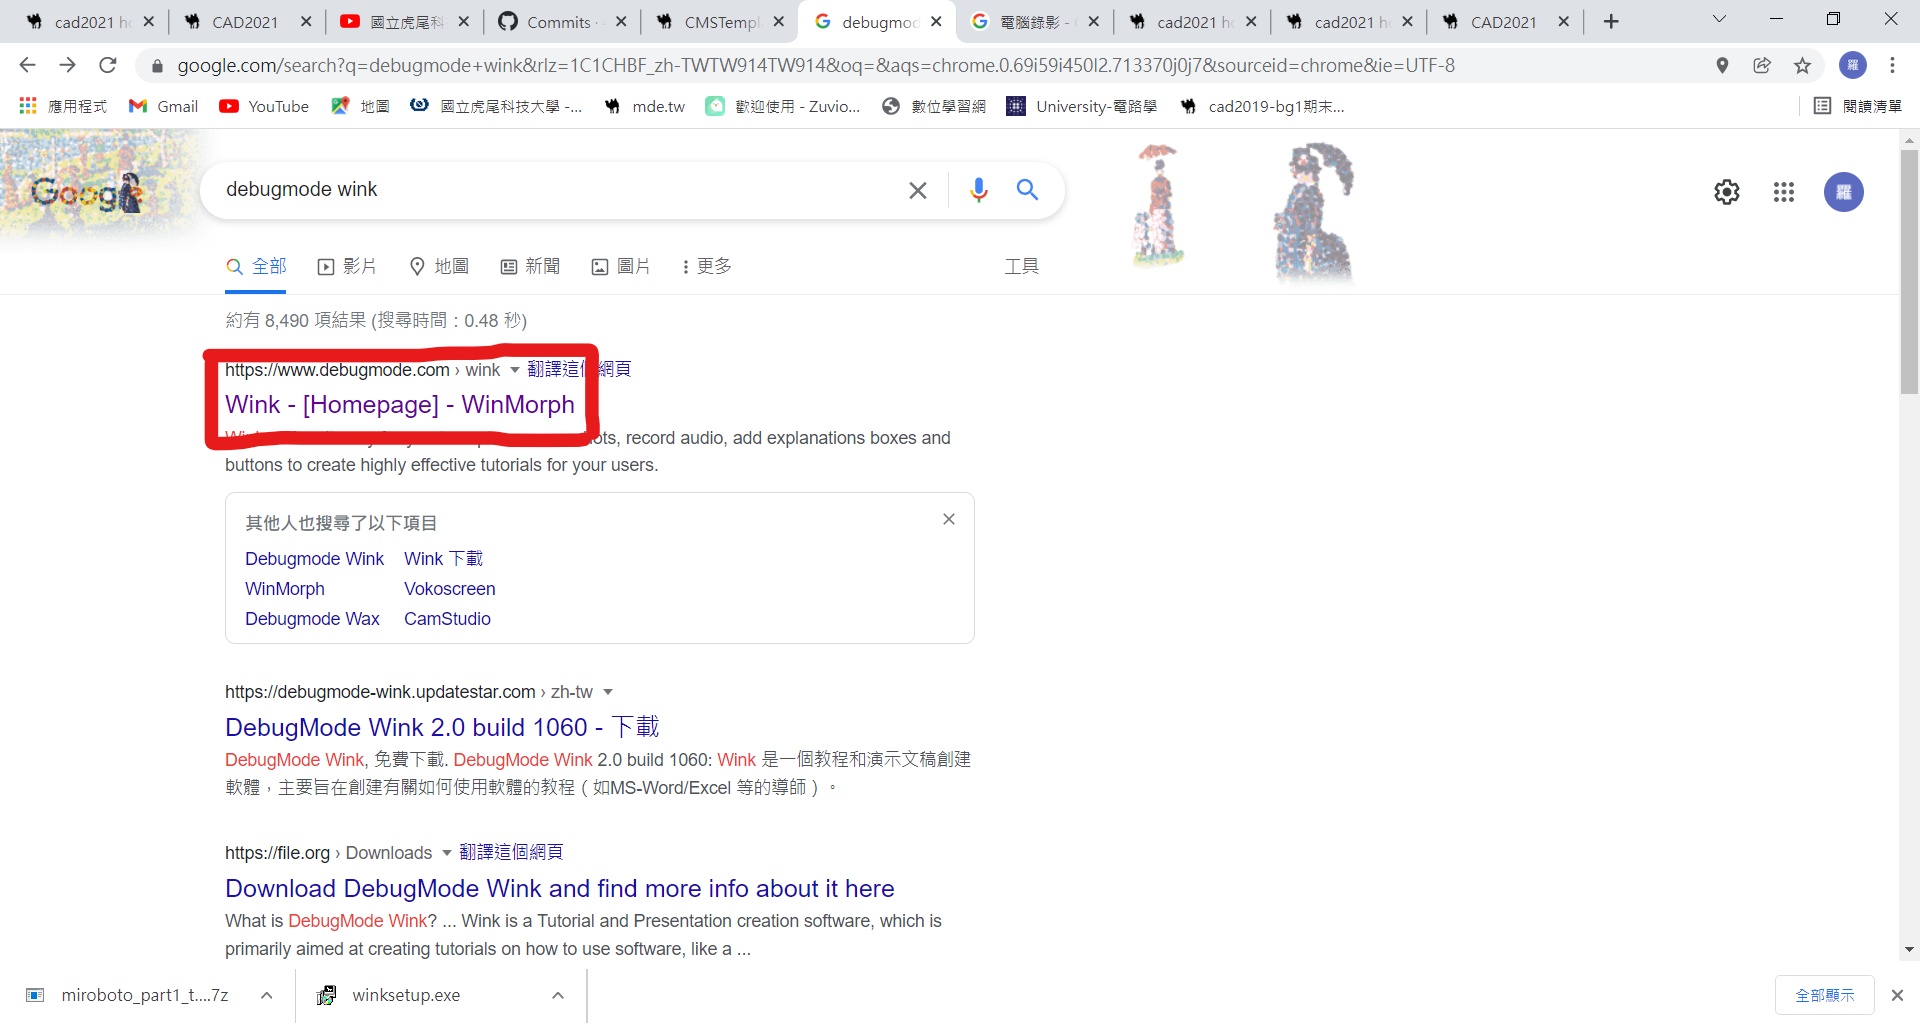The width and height of the screenshot is (1920, 1030).
Task: View site info via the lock icon
Action: (157, 66)
